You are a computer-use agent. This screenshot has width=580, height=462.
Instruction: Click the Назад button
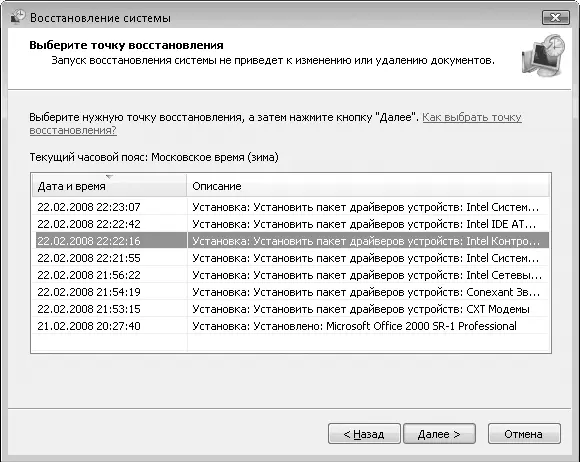click(x=364, y=434)
